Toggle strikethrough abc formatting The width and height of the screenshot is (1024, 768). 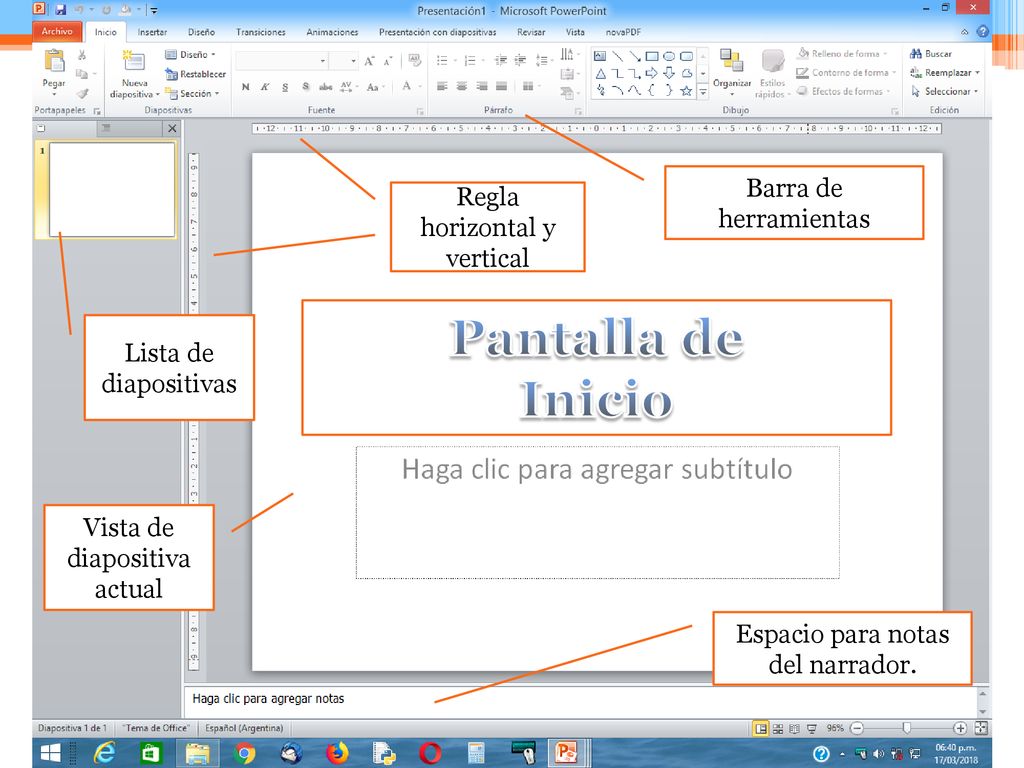(325, 87)
